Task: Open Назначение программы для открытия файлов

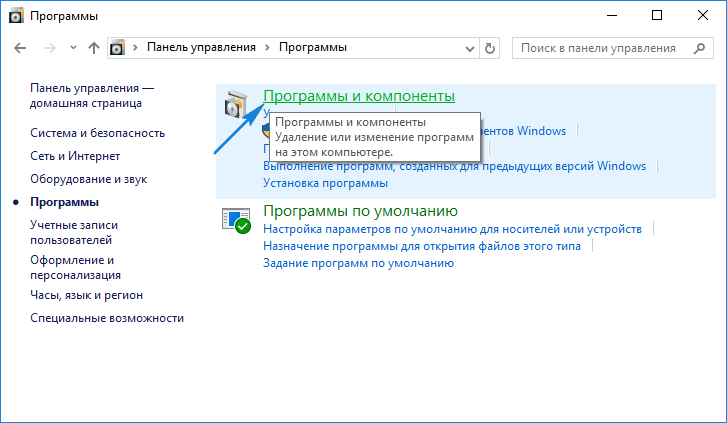Action: click(x=422, y=246)
